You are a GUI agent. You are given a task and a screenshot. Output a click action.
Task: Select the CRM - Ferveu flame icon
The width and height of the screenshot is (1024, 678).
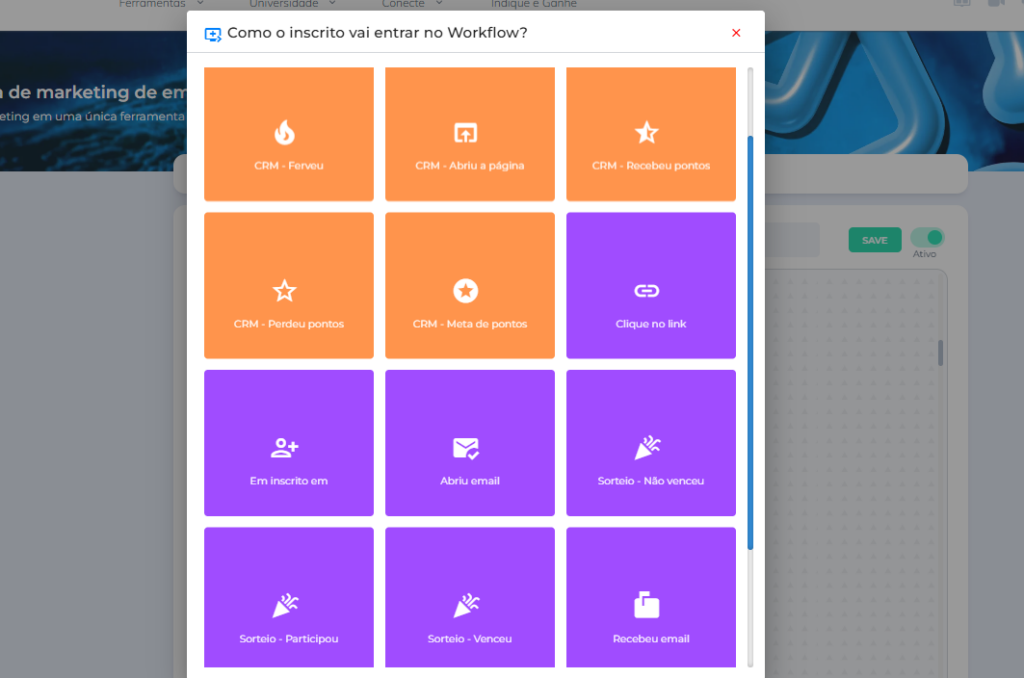(284, 132)
